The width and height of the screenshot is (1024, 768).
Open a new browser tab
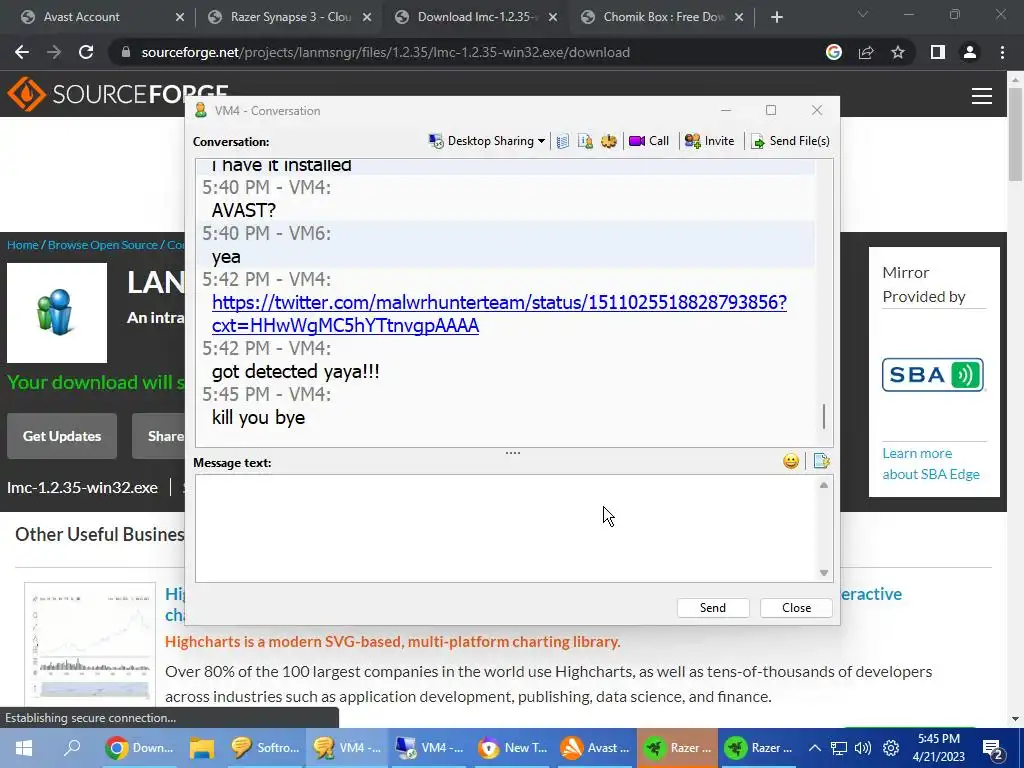(x=776, y=17)
